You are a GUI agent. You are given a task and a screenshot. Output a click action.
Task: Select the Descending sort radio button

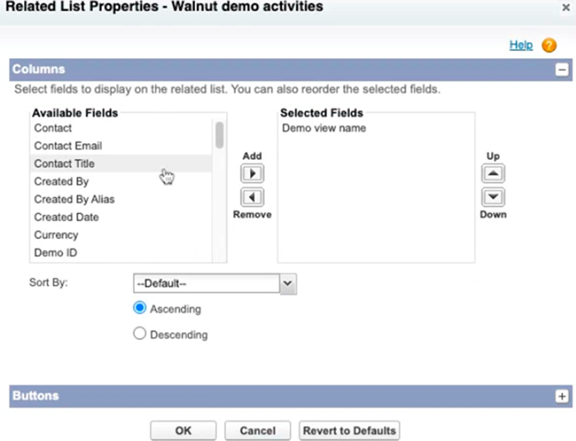140,333
